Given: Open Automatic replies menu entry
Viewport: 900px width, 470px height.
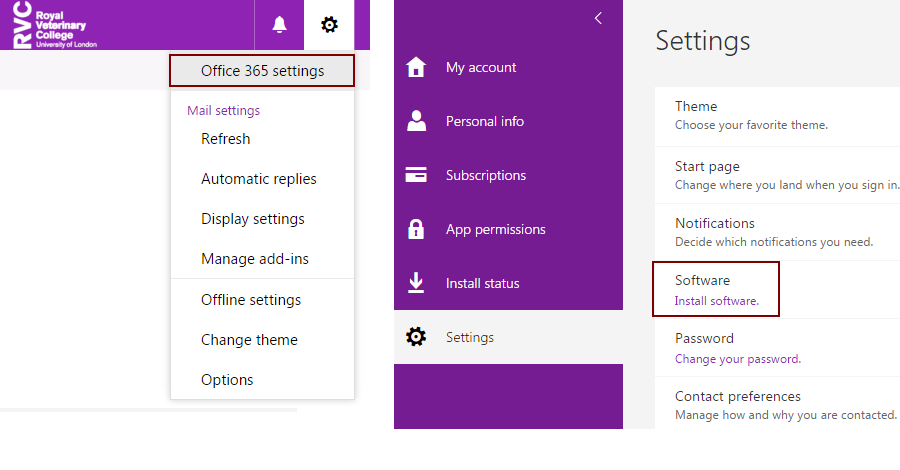Looking at the screenshot, I should point(259,179).
